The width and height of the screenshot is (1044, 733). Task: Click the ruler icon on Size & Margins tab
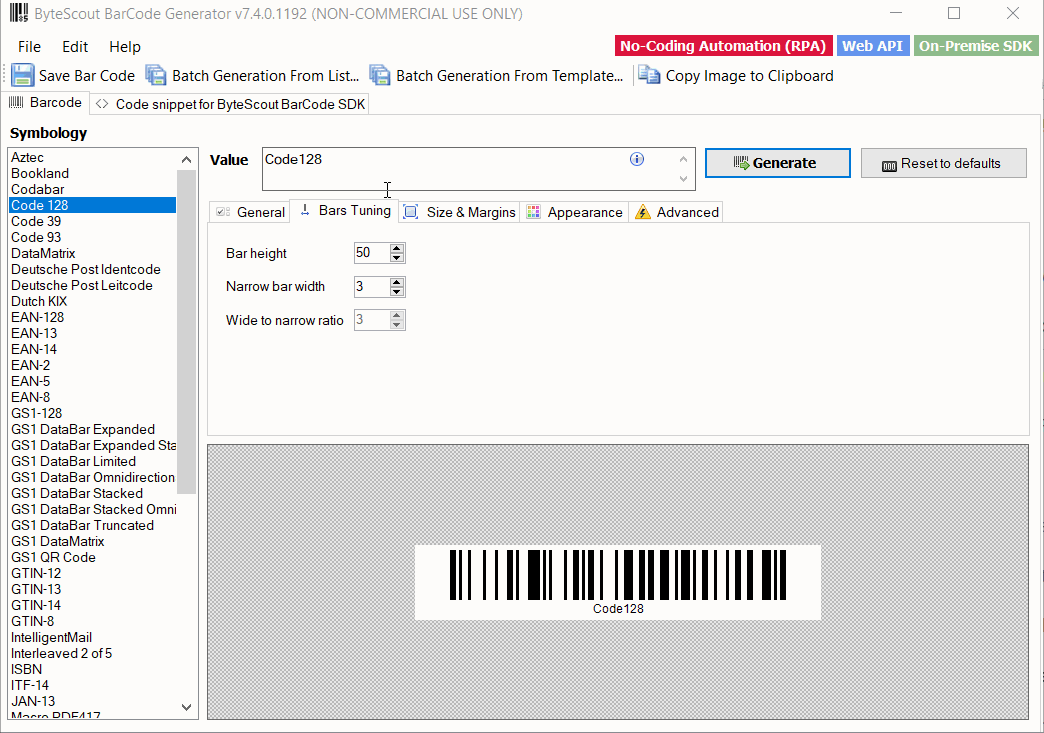(x=410, y=212)
